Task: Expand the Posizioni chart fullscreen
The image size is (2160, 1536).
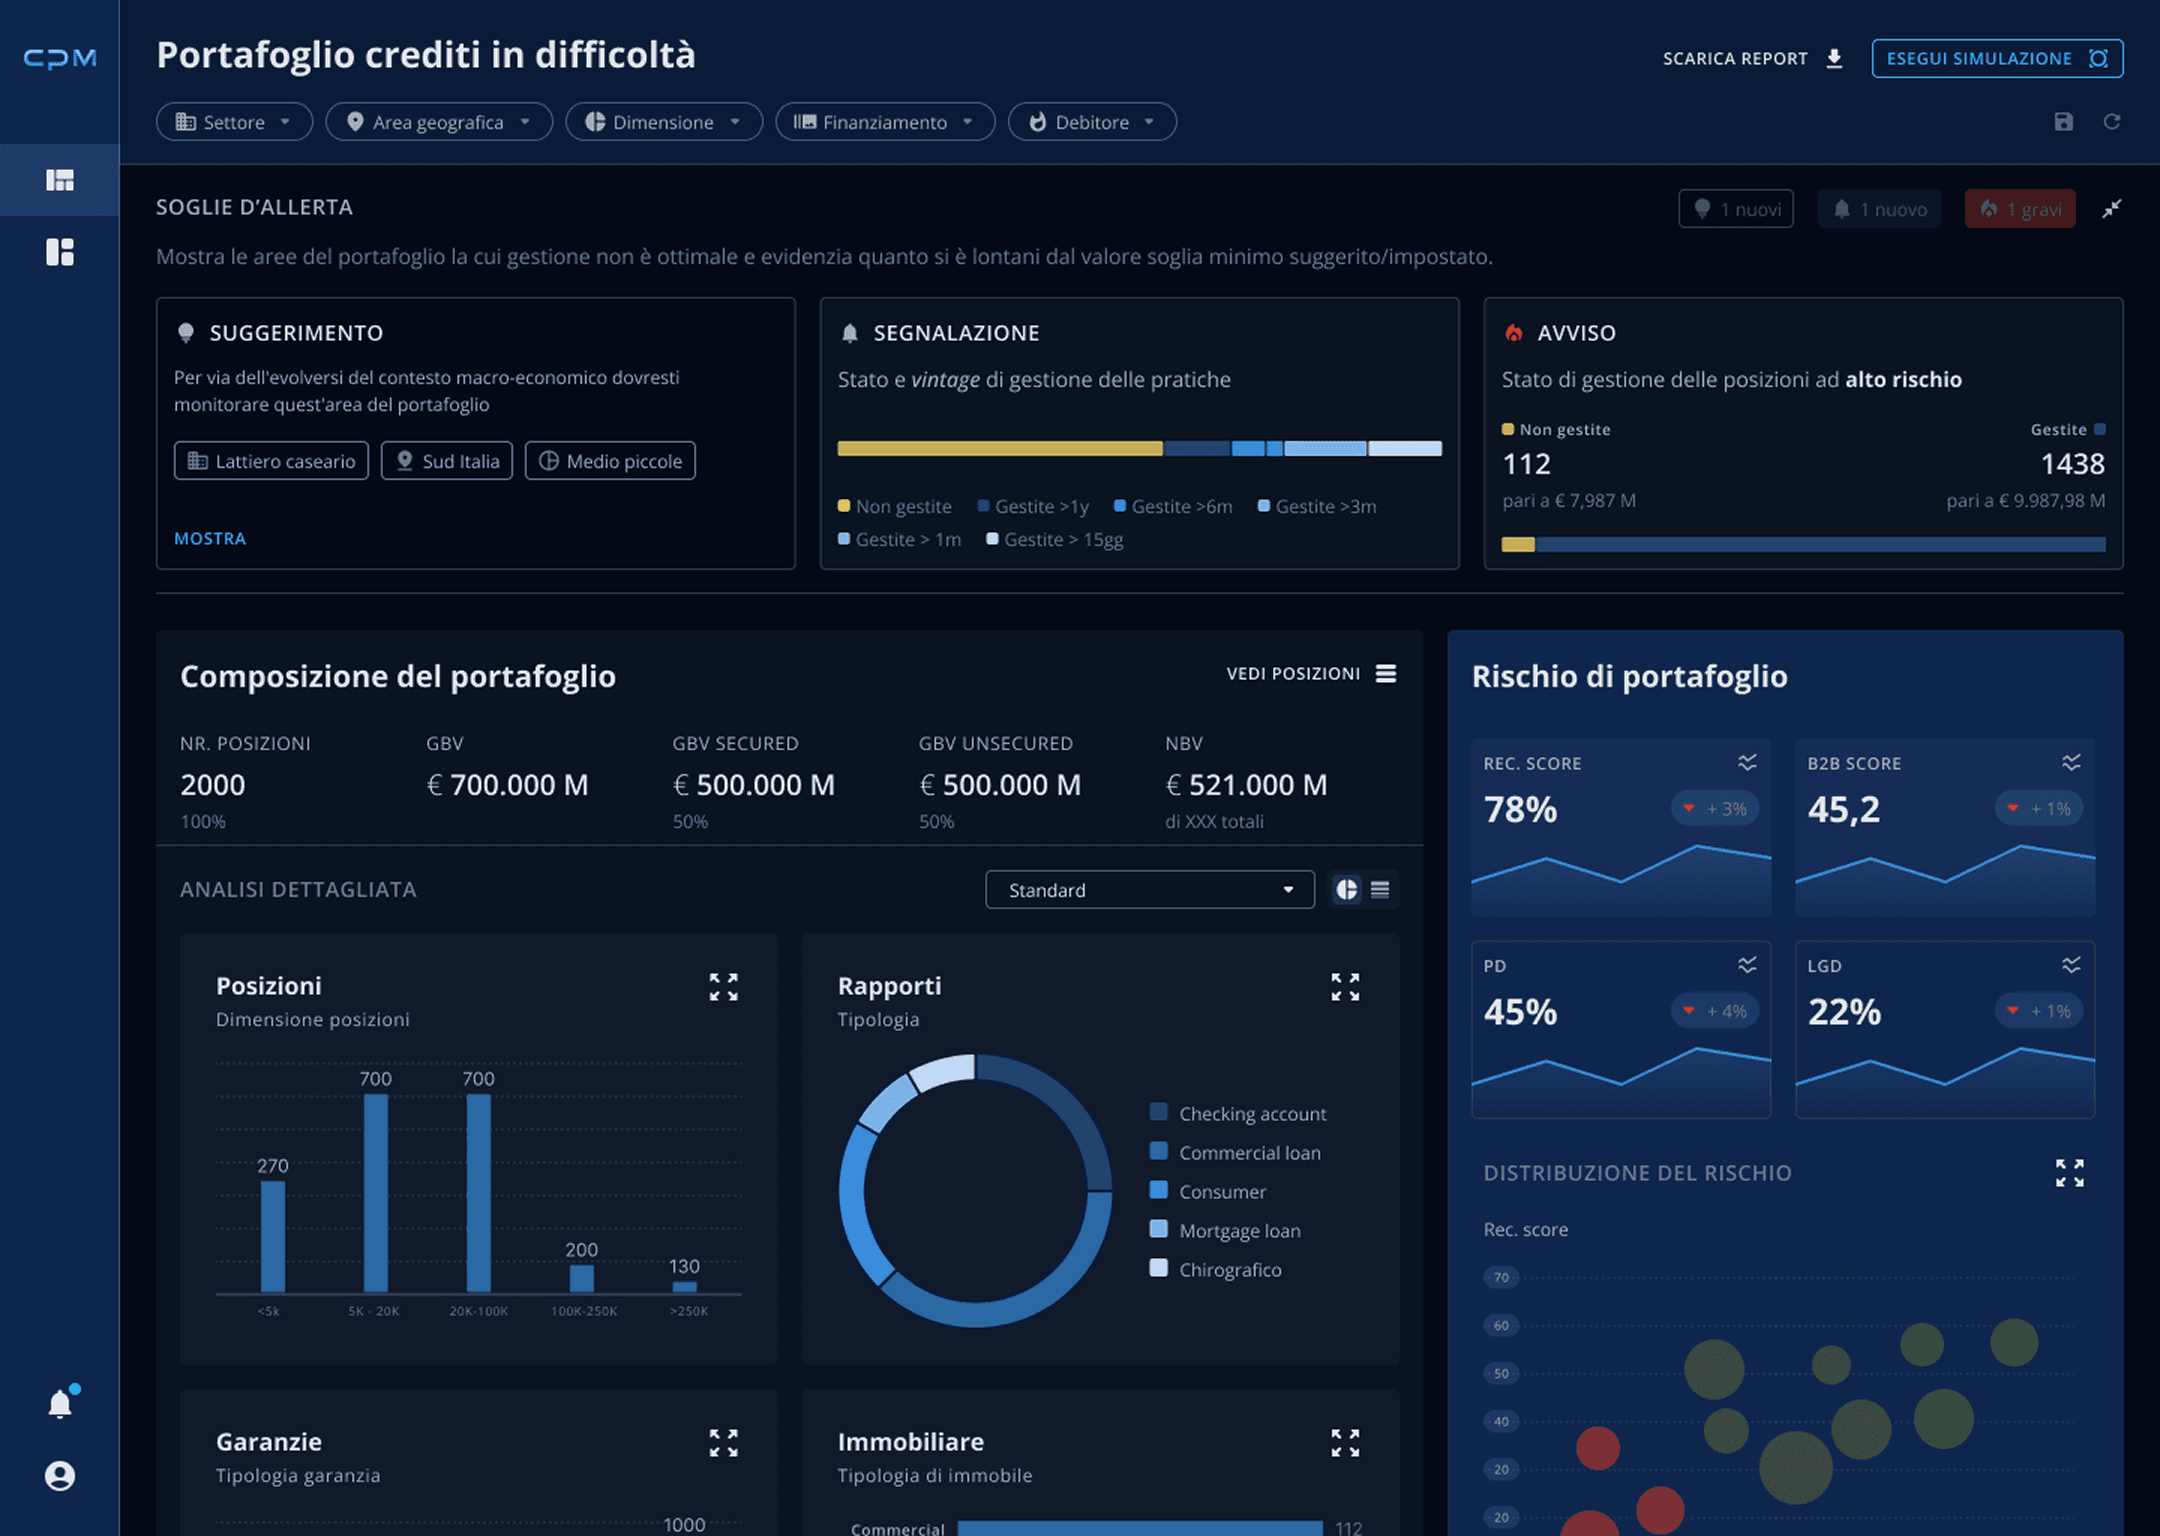Action: click(723, 987)
